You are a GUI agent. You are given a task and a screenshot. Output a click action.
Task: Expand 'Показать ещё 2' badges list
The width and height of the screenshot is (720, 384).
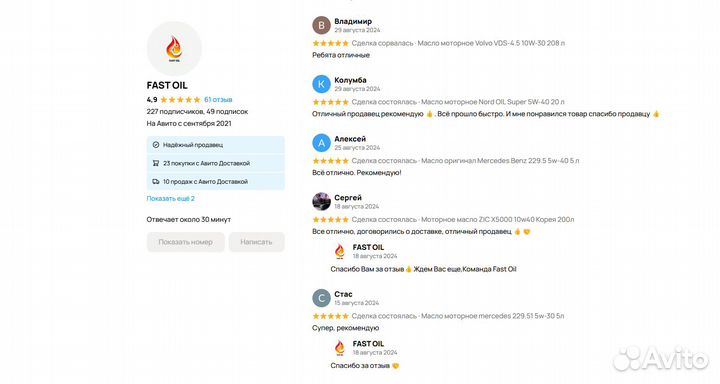(170, 198)
